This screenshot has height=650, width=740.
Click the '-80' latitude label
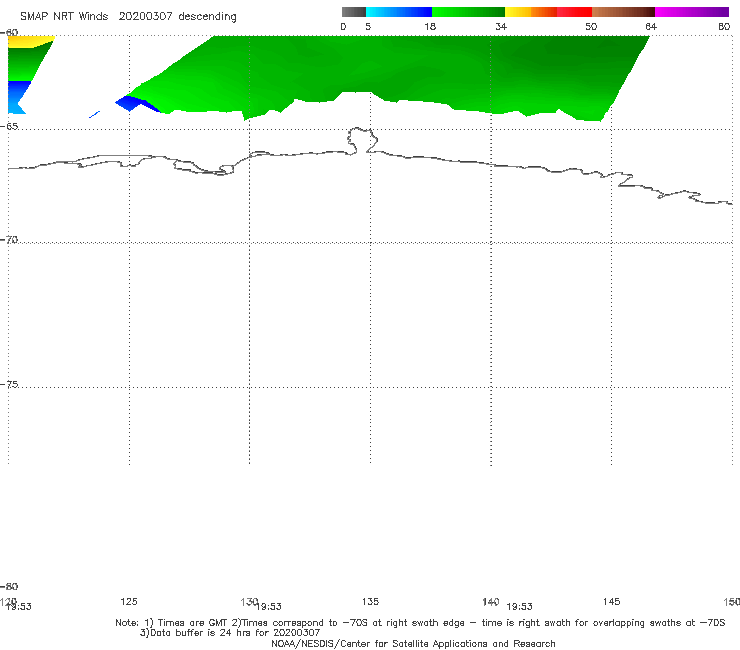point(9,586)
